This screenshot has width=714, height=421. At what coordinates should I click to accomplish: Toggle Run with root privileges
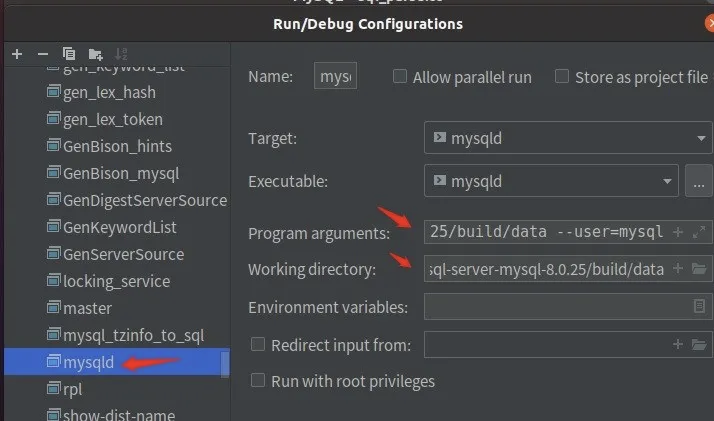258,381
